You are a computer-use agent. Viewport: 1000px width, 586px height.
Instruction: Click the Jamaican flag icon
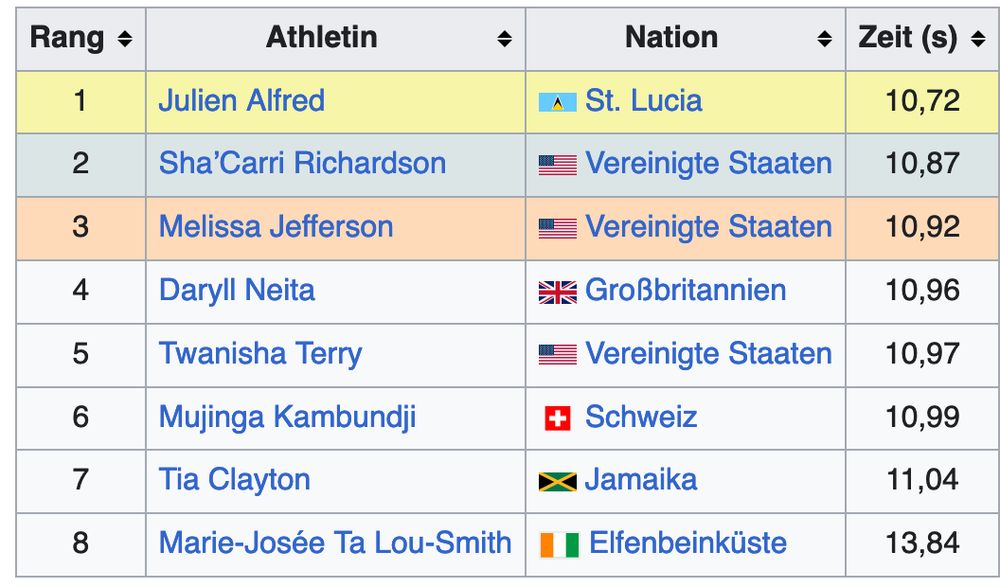(x=557, y=481)
